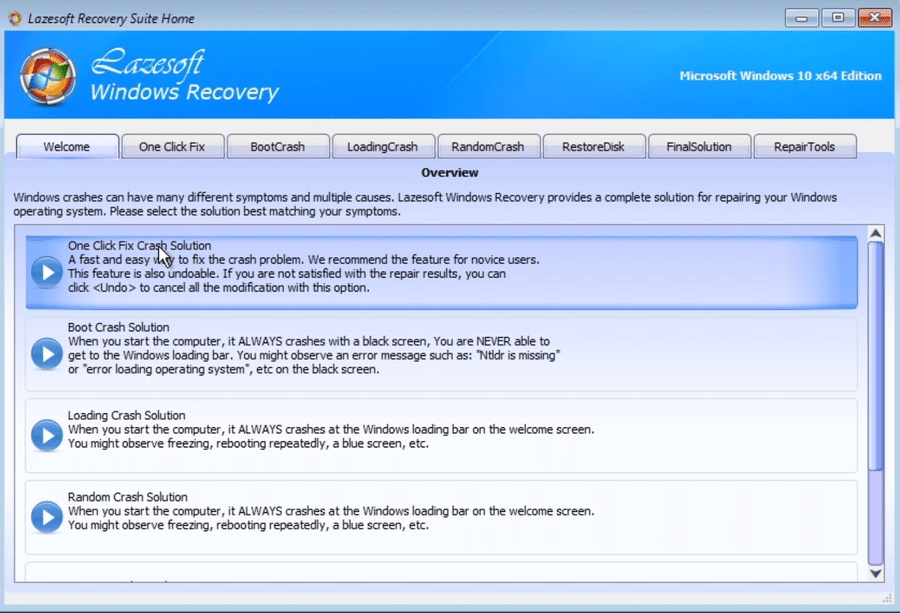Image resolution: width=900 pixels, height=613 pixels.
Task: Click the 'Ntldr is missing' description line
Action: 314,355
